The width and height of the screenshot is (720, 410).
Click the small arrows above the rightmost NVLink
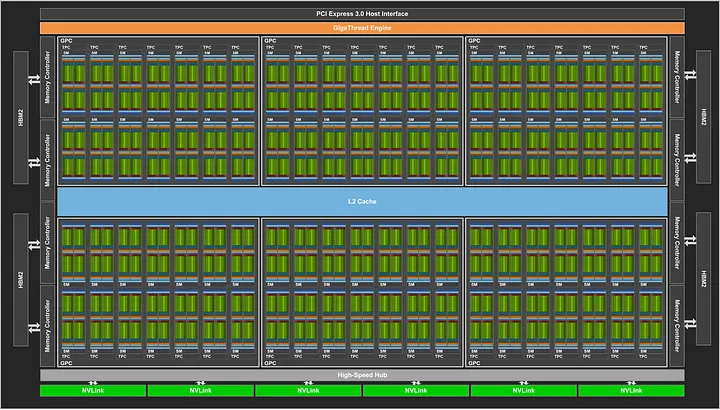coord(631,383)
